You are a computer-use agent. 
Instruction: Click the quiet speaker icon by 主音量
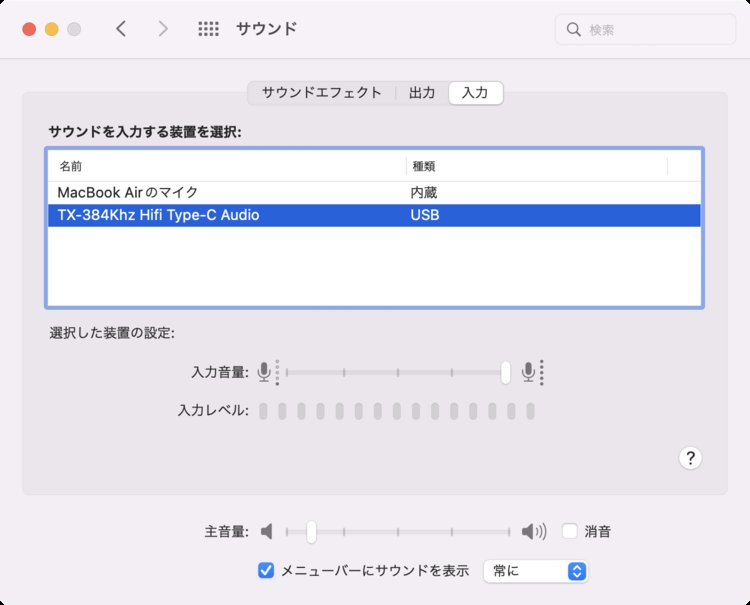(267, 532)
